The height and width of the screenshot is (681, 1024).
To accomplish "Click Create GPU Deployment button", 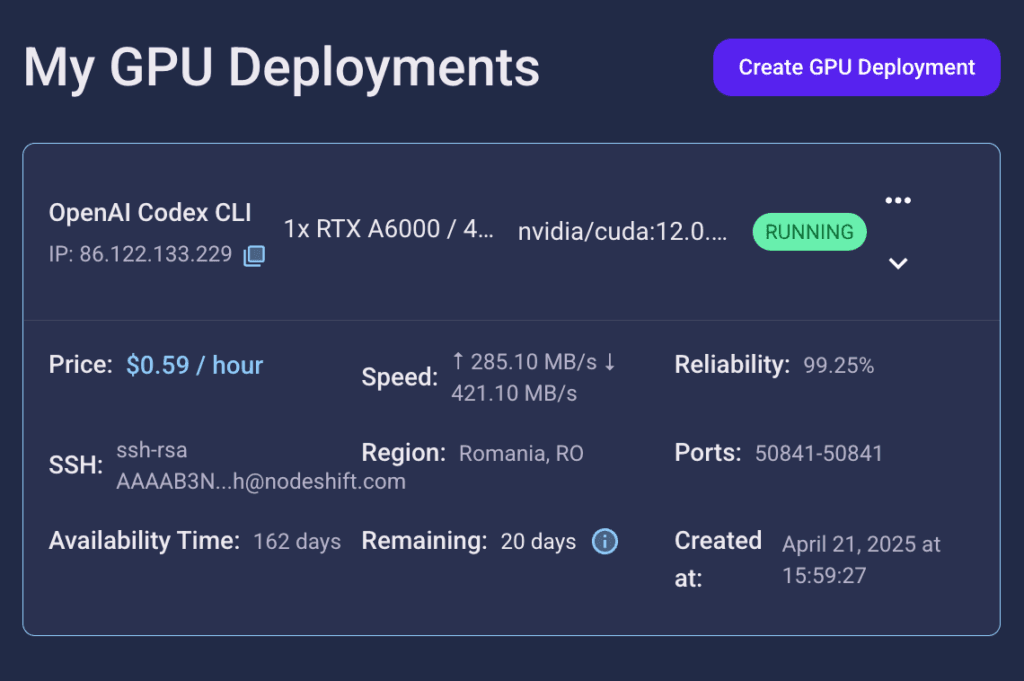I will pyautogui.click(x=857, y=67).
